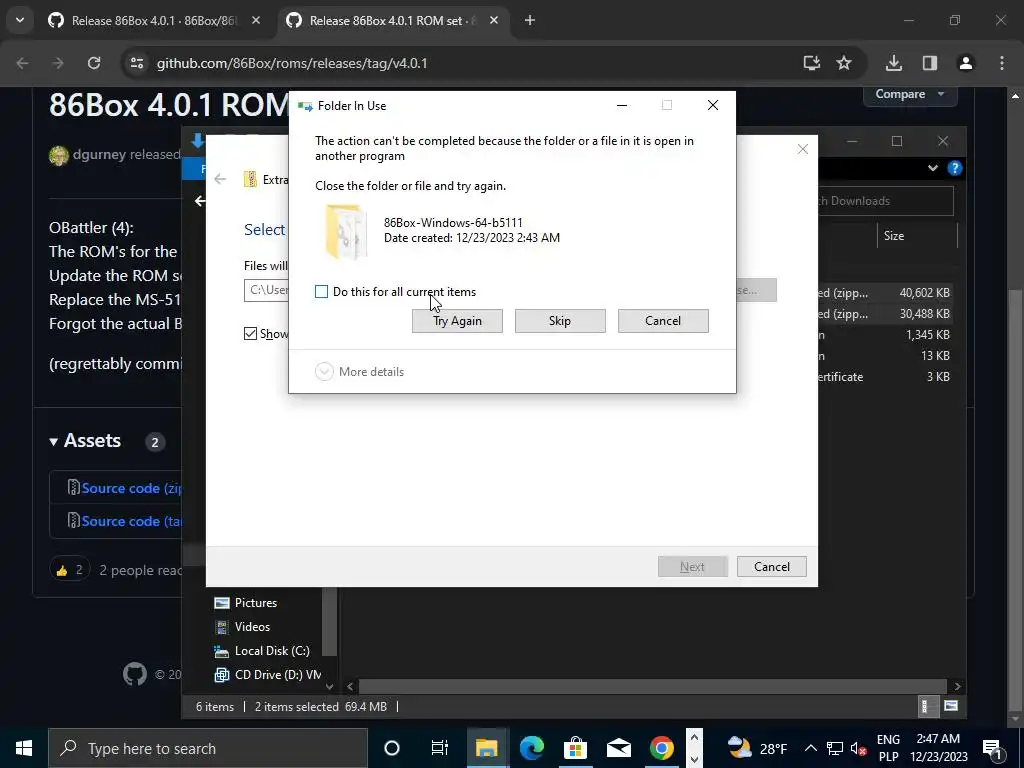The width and height of the screenshot is (1024, 768).
Task: Open the Chrome three-dot menu
Action: click(x=1002, y=63)
